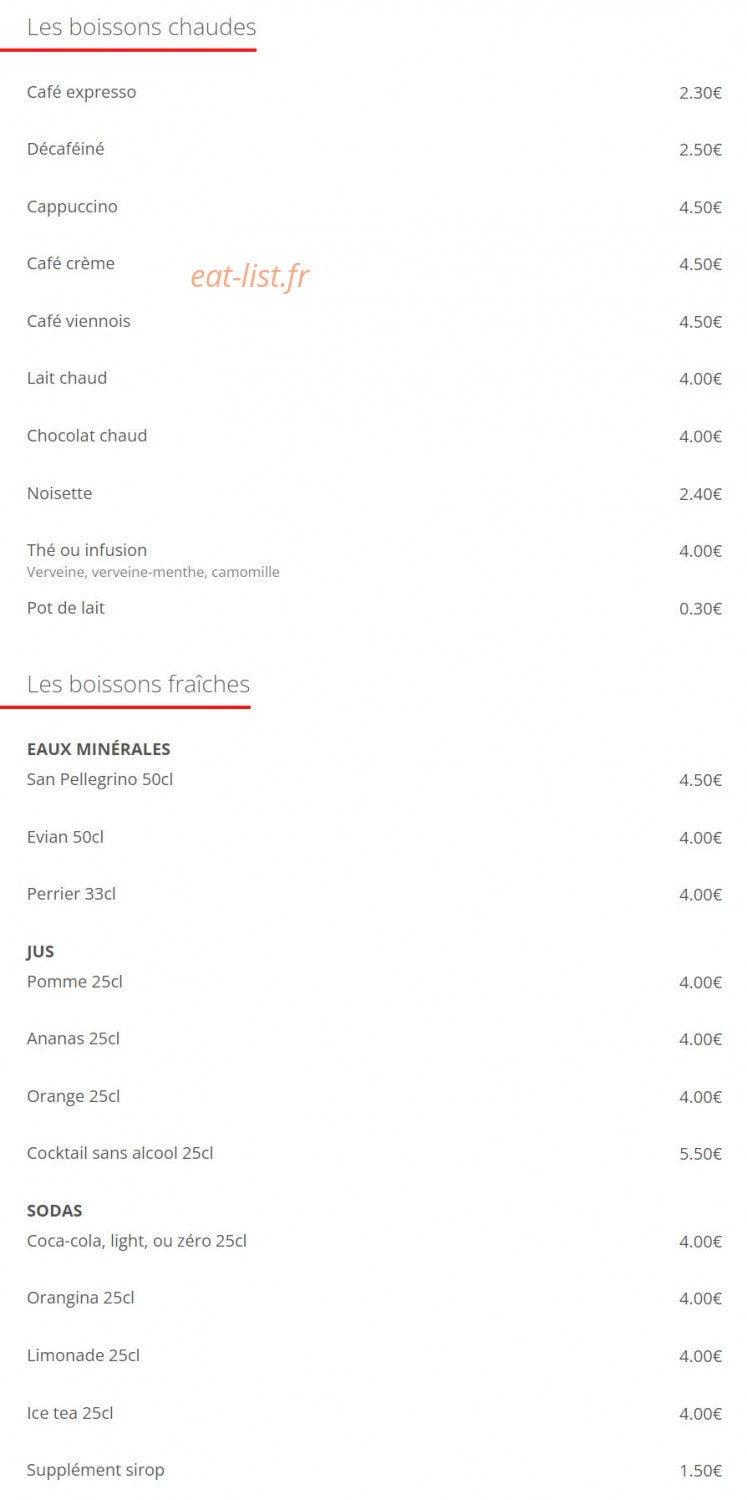This screenshot has height=1500, width=747.
Task: Click the Noisette price 2.40€
Action: [x=700, y=494]
